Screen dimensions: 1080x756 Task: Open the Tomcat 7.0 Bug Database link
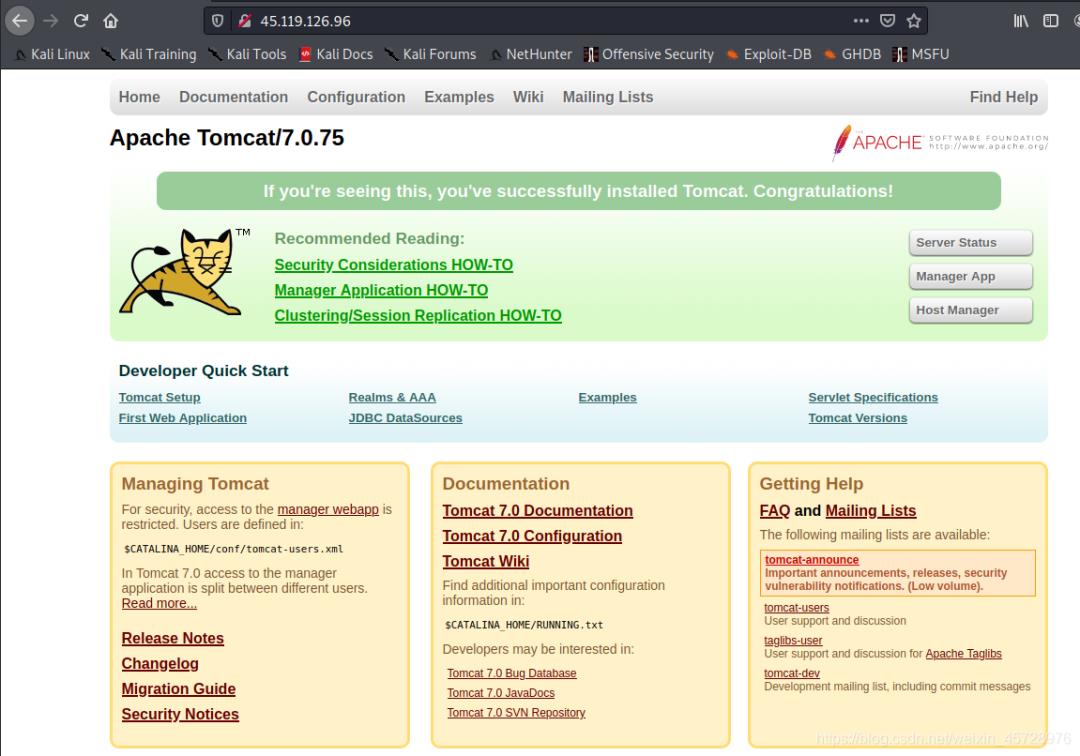point(512,673)
